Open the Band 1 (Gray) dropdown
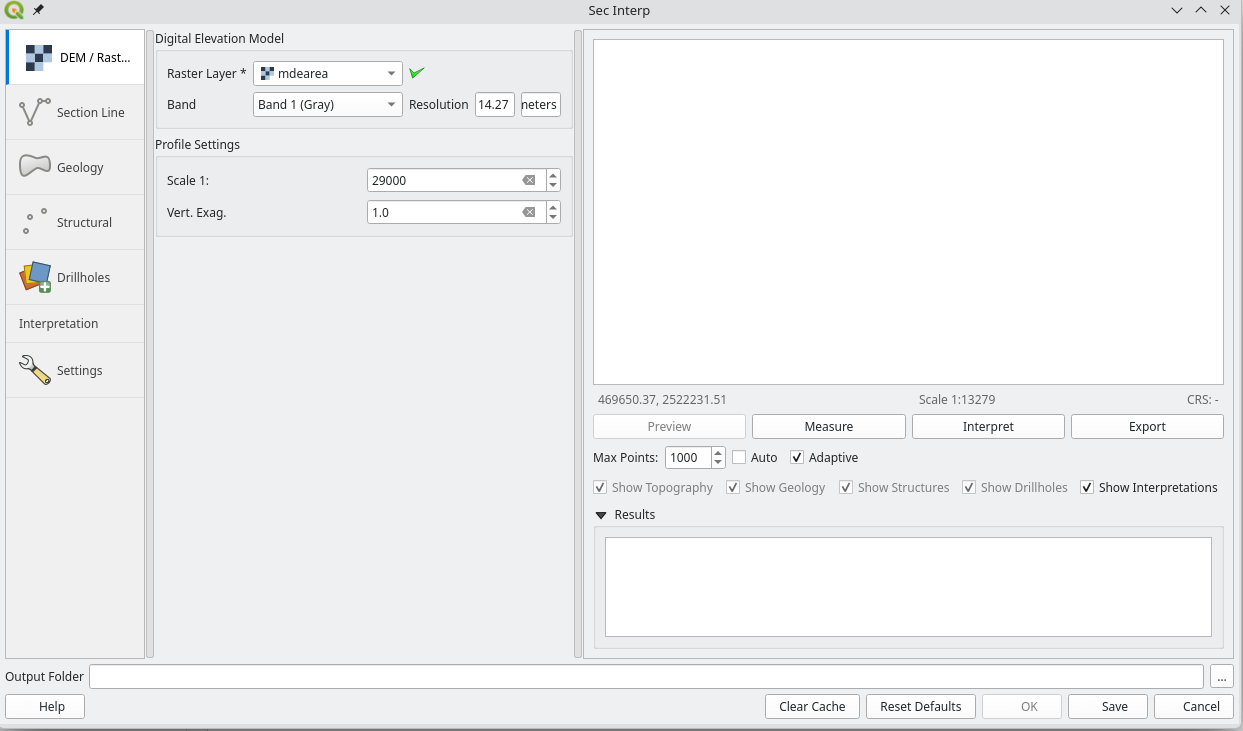1243x731 pixels. 327,104
